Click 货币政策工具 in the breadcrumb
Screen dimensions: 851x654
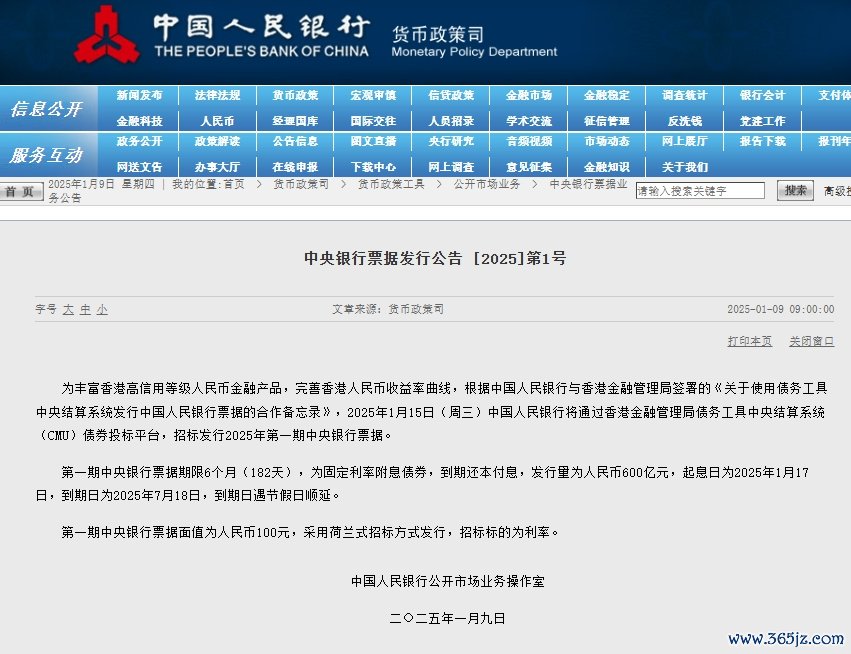click(391, 185)
